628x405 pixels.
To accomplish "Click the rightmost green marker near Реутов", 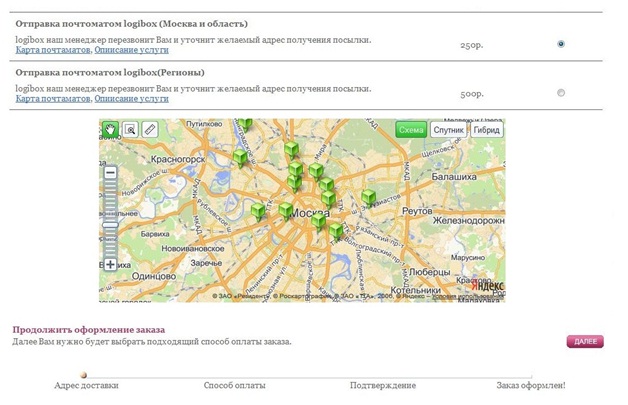I will (x=368, y=197).
